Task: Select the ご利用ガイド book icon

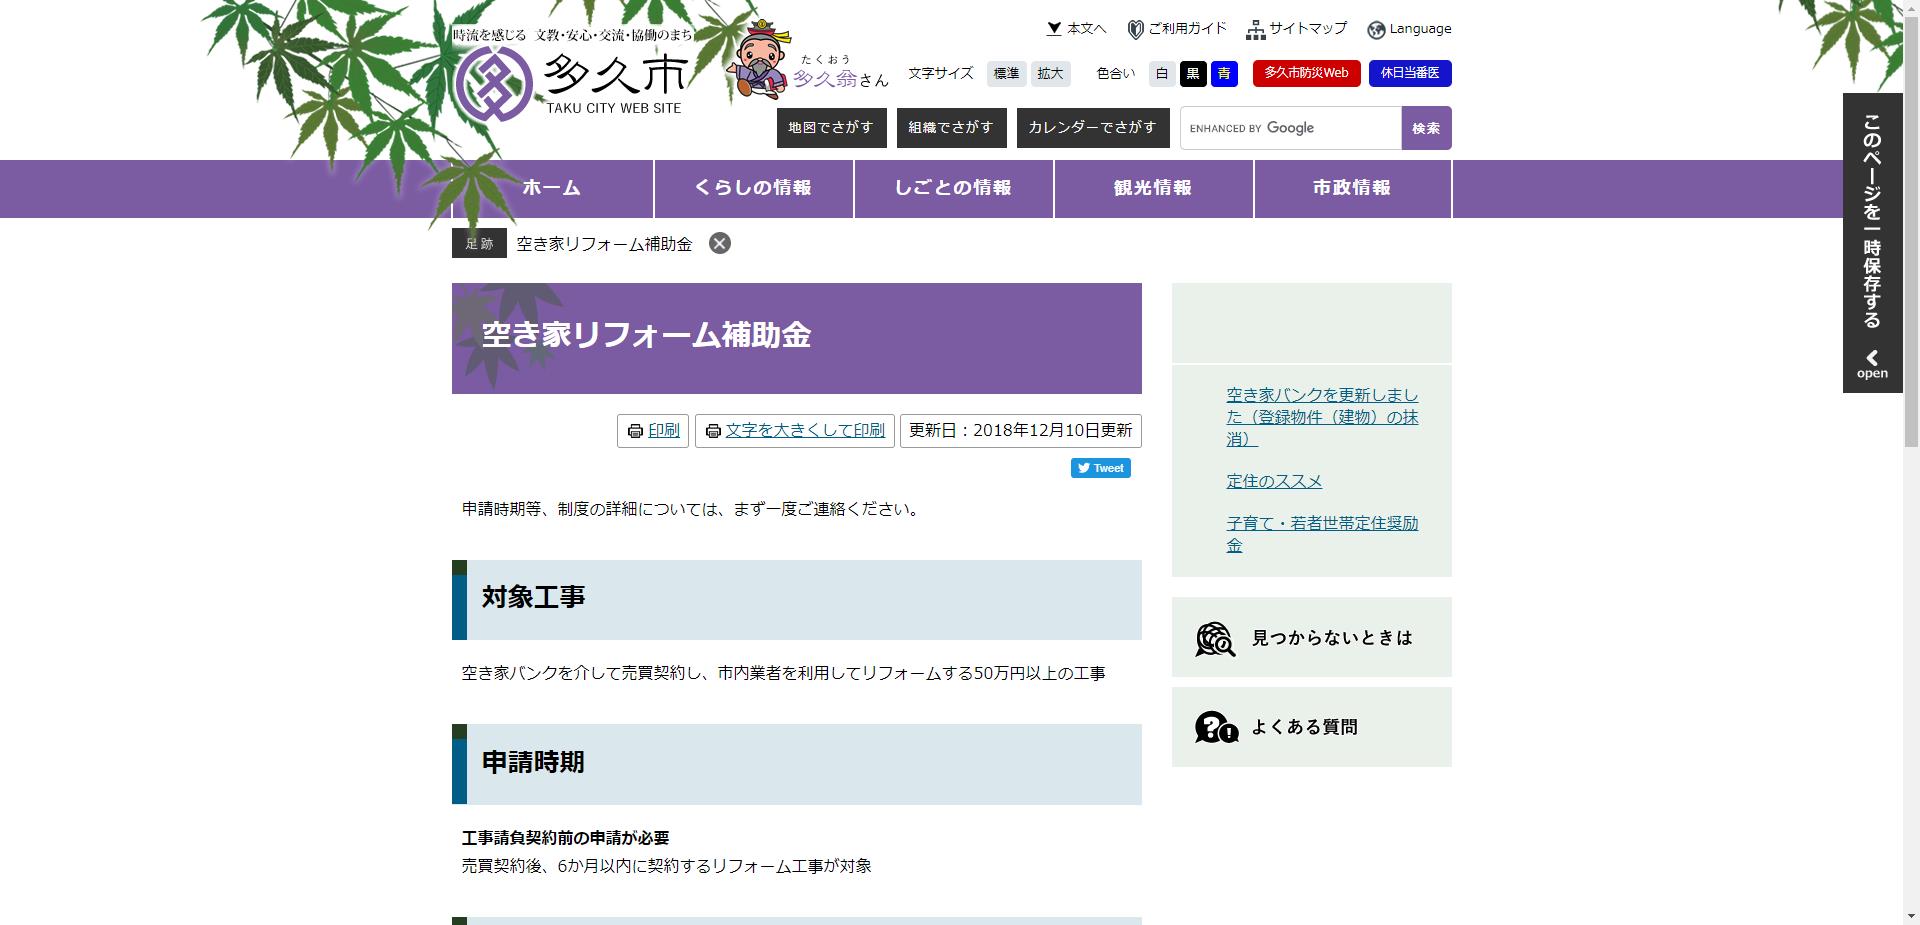Action: point(1135,28)
